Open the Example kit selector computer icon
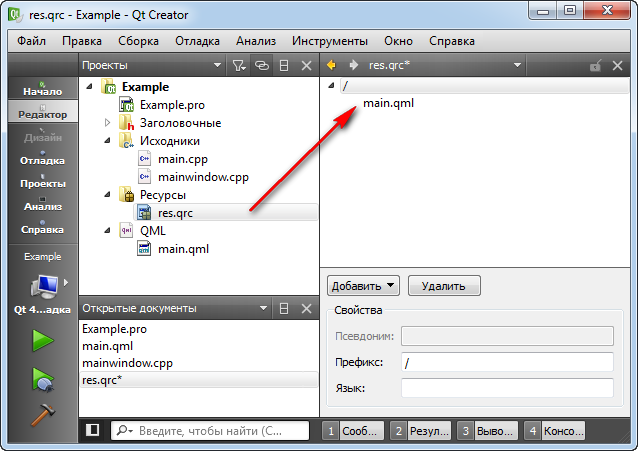 click(44, 286)
